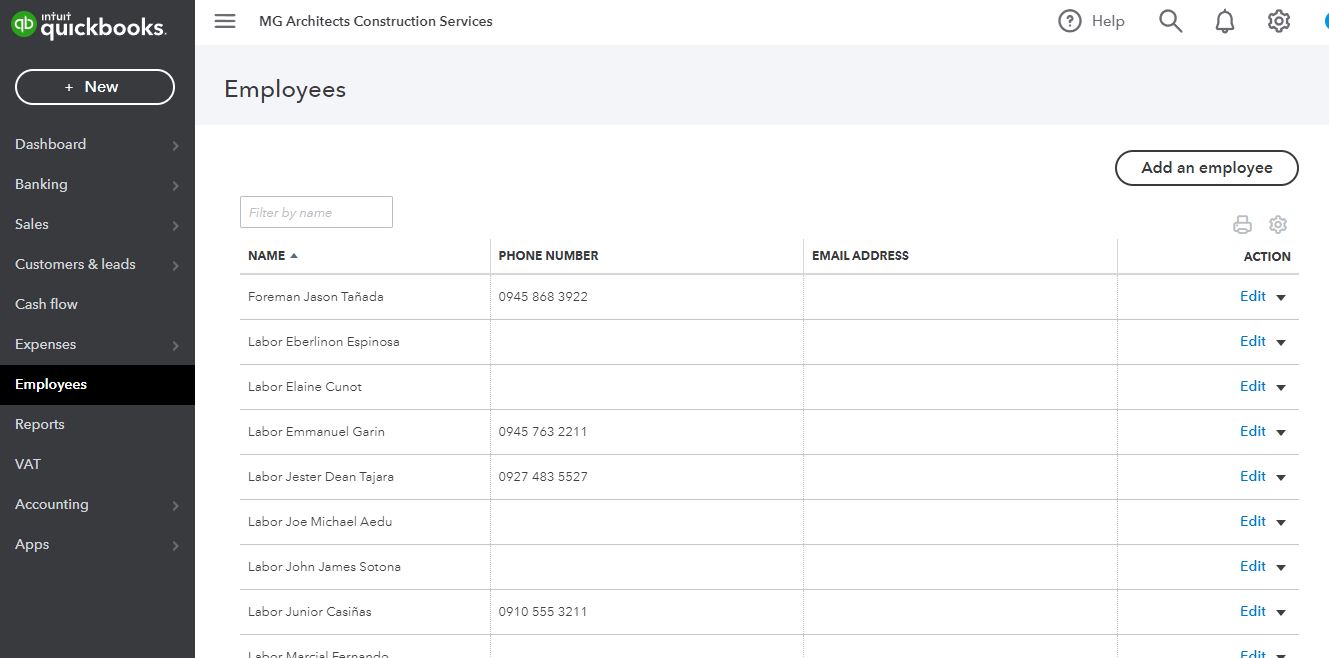Open the Help question mark icon
Image resolution: width=1329 pixels, height=658 pixels.
(1070, 21)
